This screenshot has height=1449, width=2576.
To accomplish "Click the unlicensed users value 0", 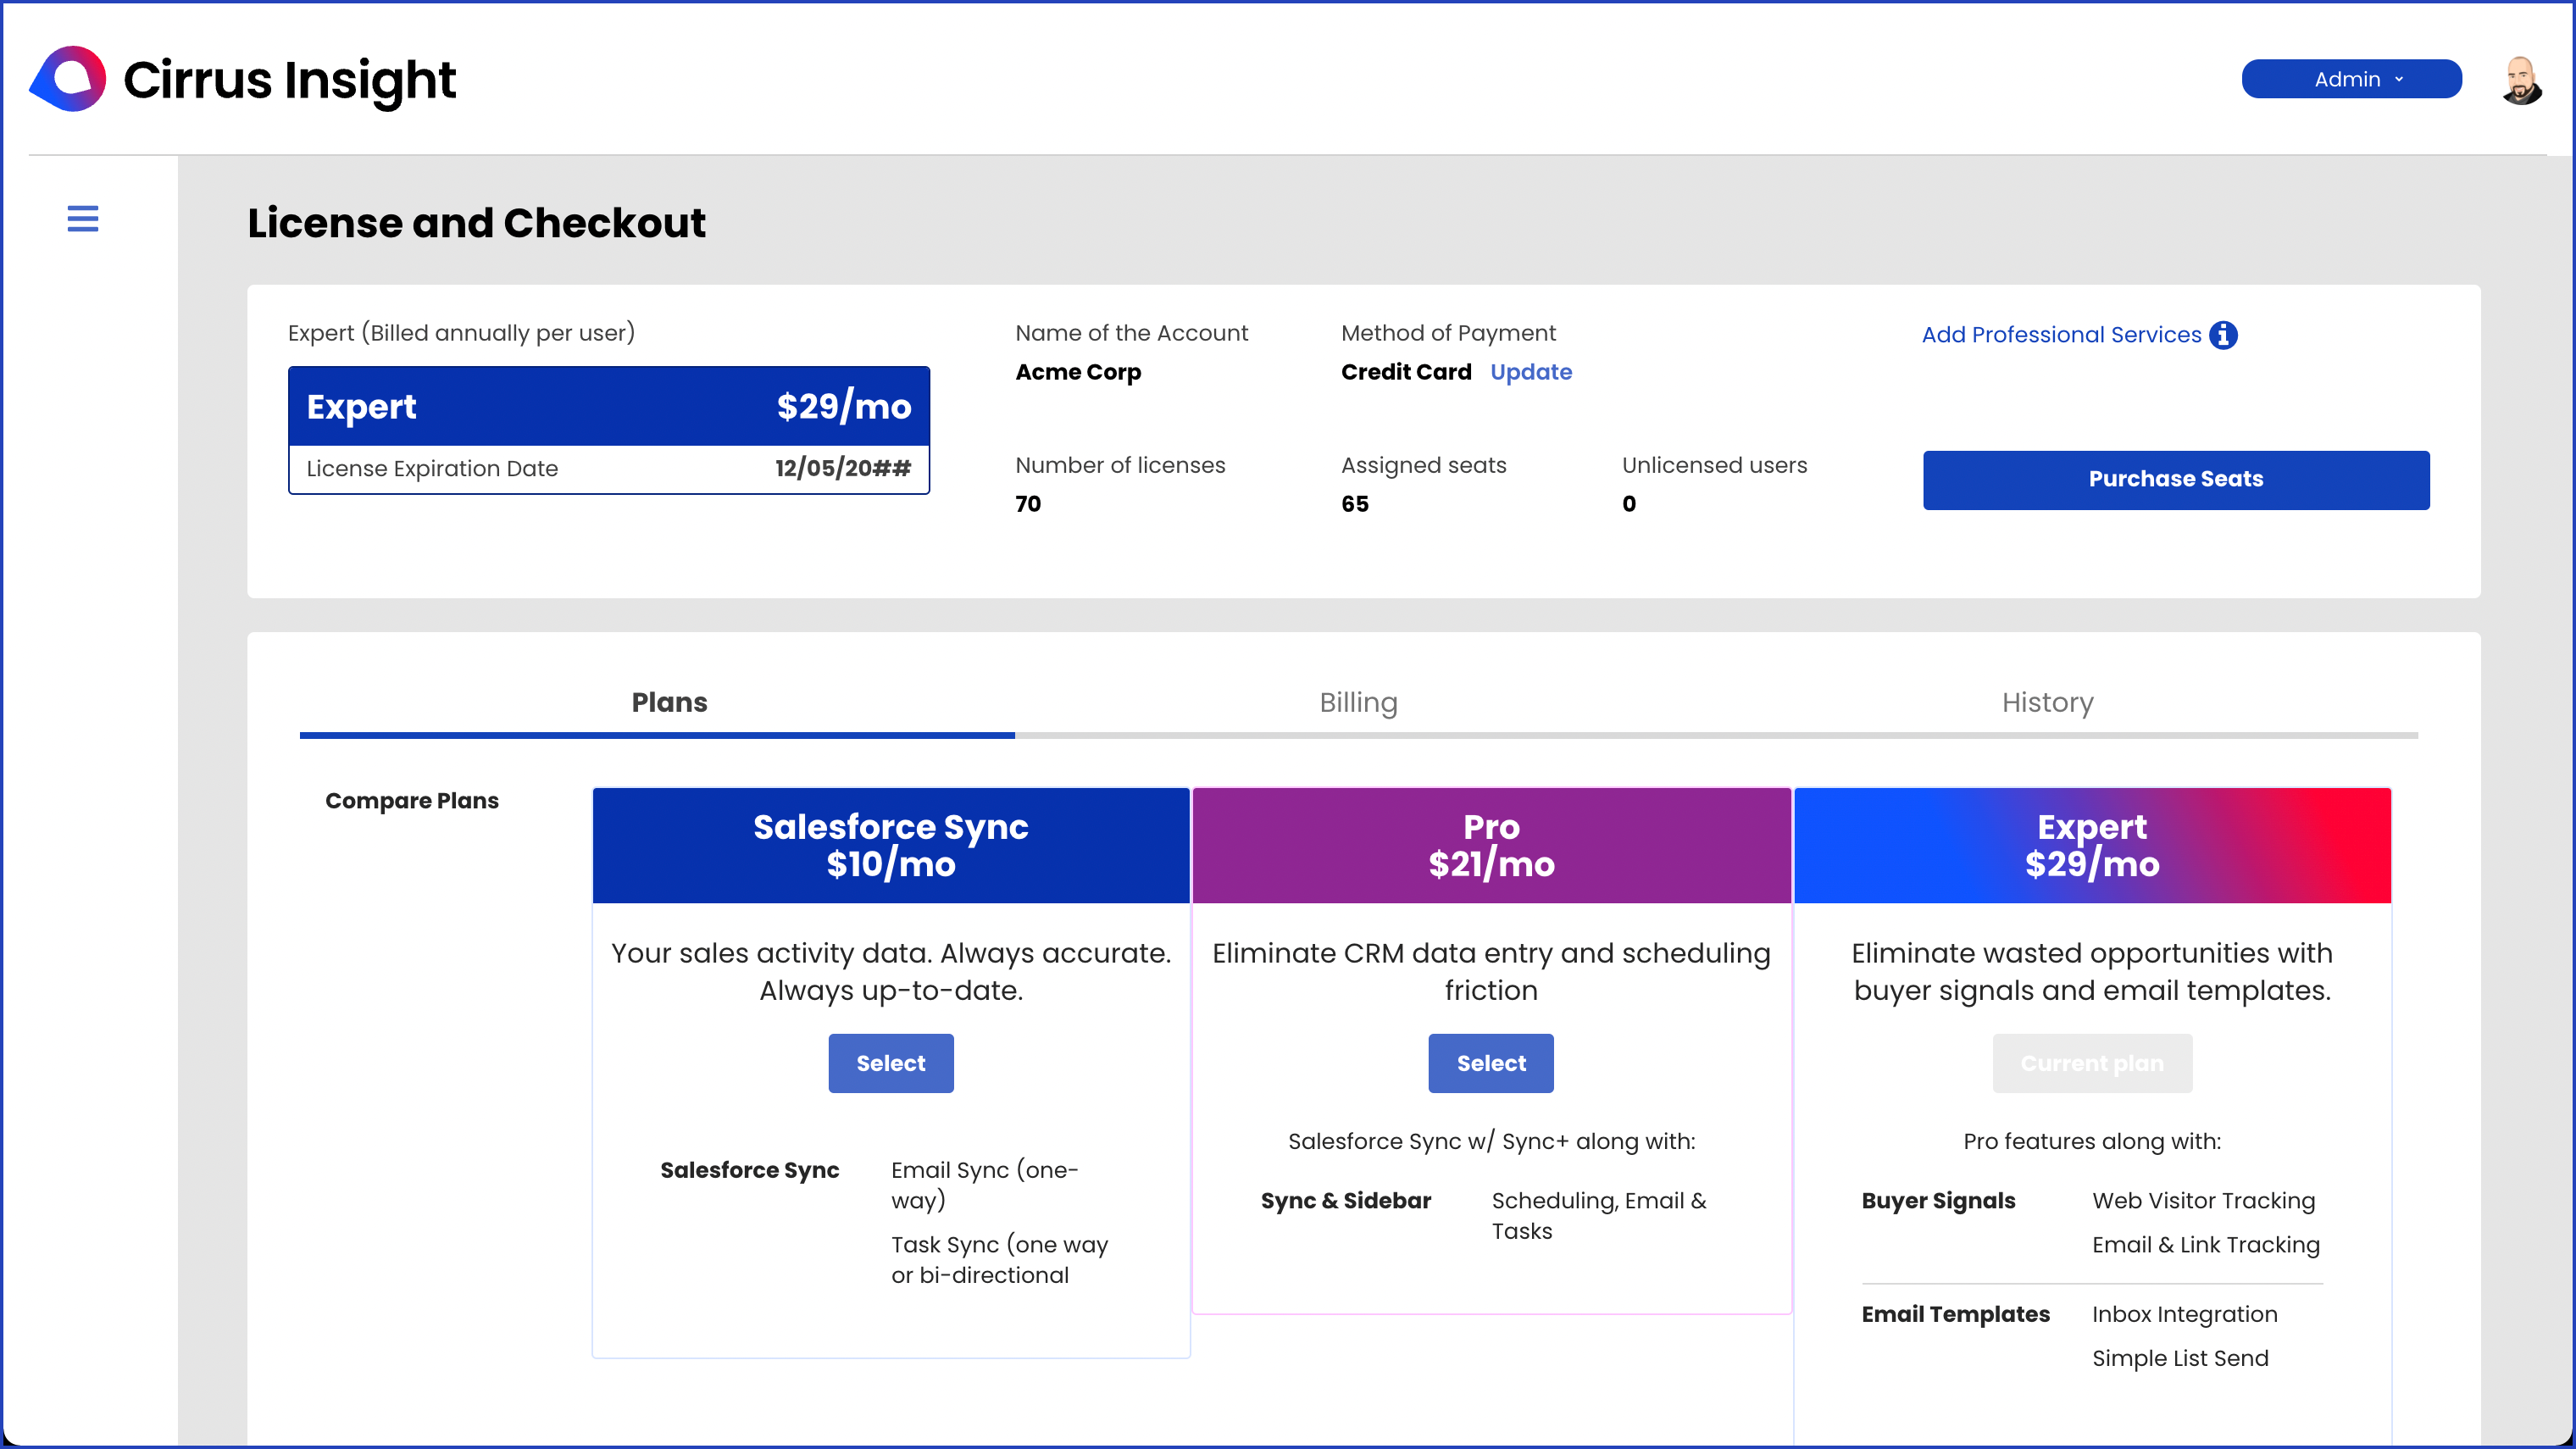I will [x=1629, y=504].
